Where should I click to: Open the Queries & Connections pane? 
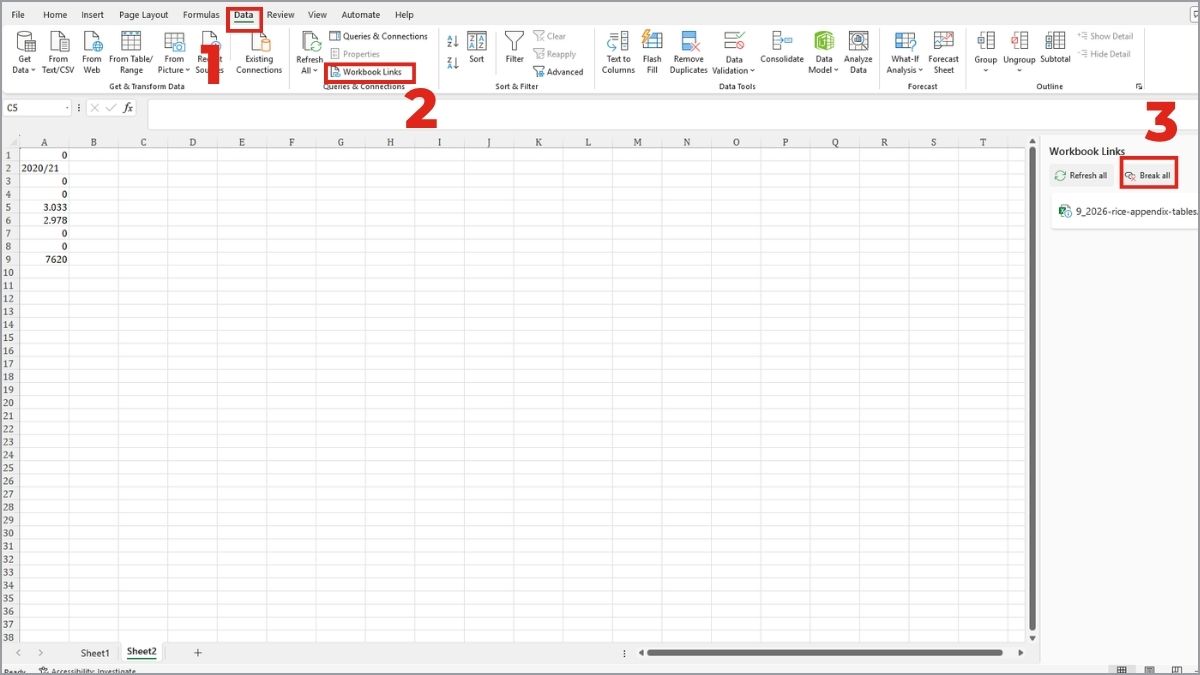coord(378,36)
